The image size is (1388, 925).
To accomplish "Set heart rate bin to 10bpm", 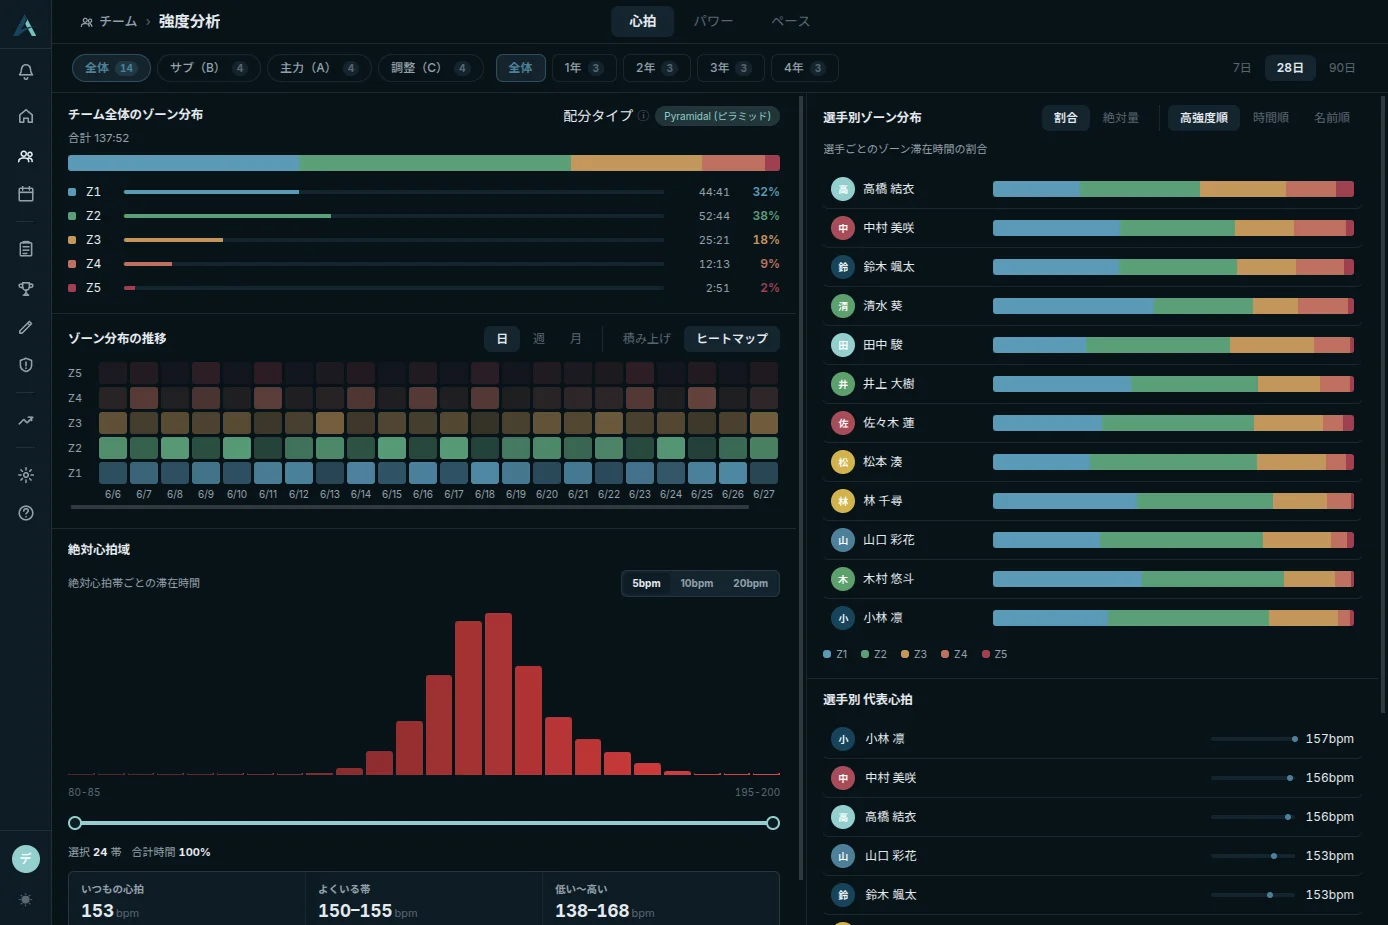I will click(x=697, y=584).
